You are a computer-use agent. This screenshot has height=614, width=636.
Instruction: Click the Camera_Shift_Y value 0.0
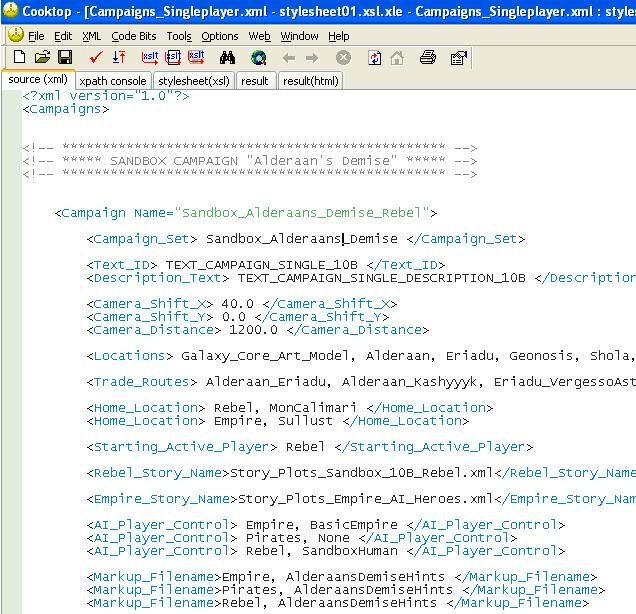[x=233, y=316]
